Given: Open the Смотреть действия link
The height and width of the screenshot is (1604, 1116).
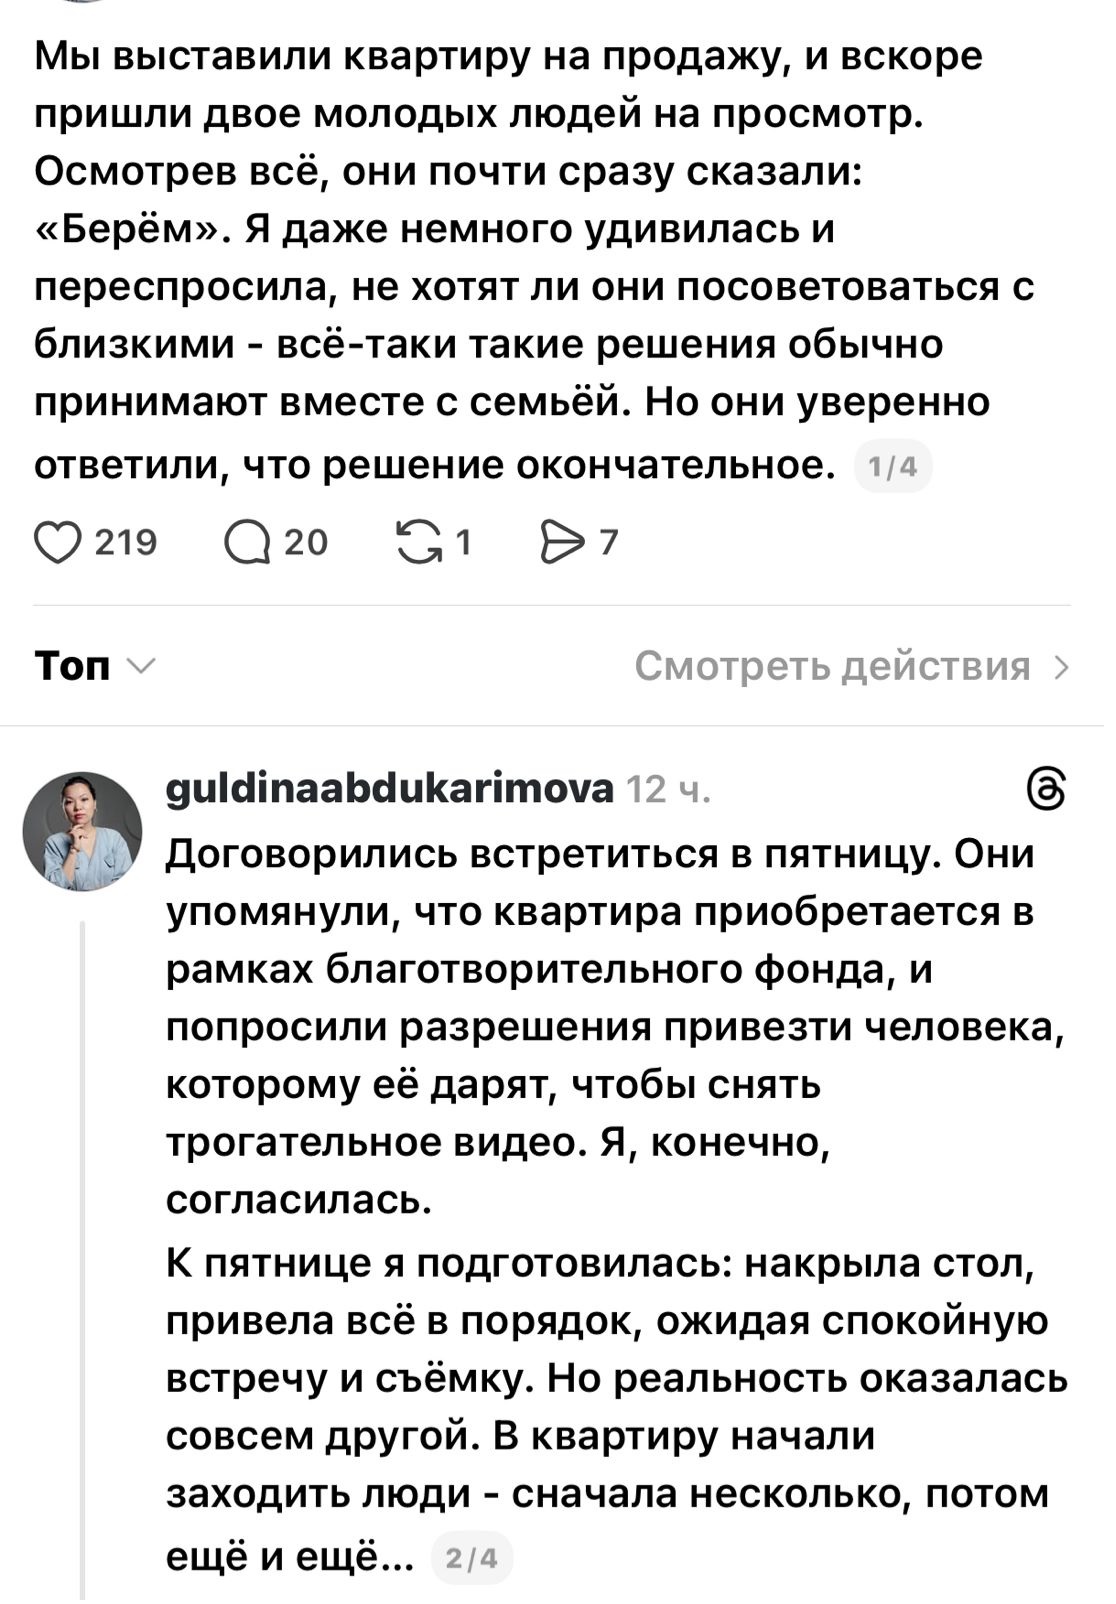Looking at the screenshot, I should [831, 666].
